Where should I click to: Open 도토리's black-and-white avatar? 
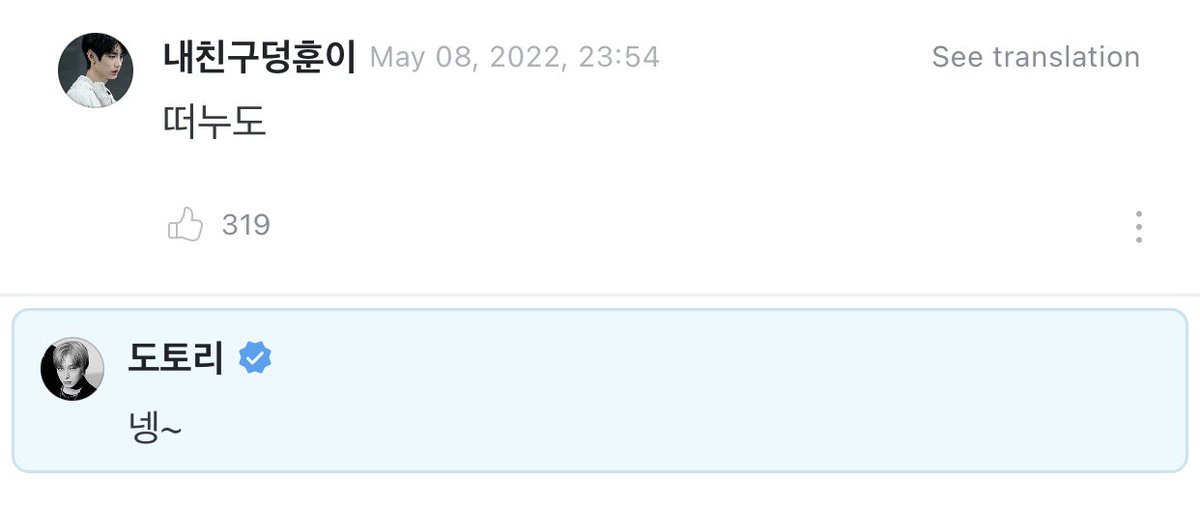(x=72, y=370)
